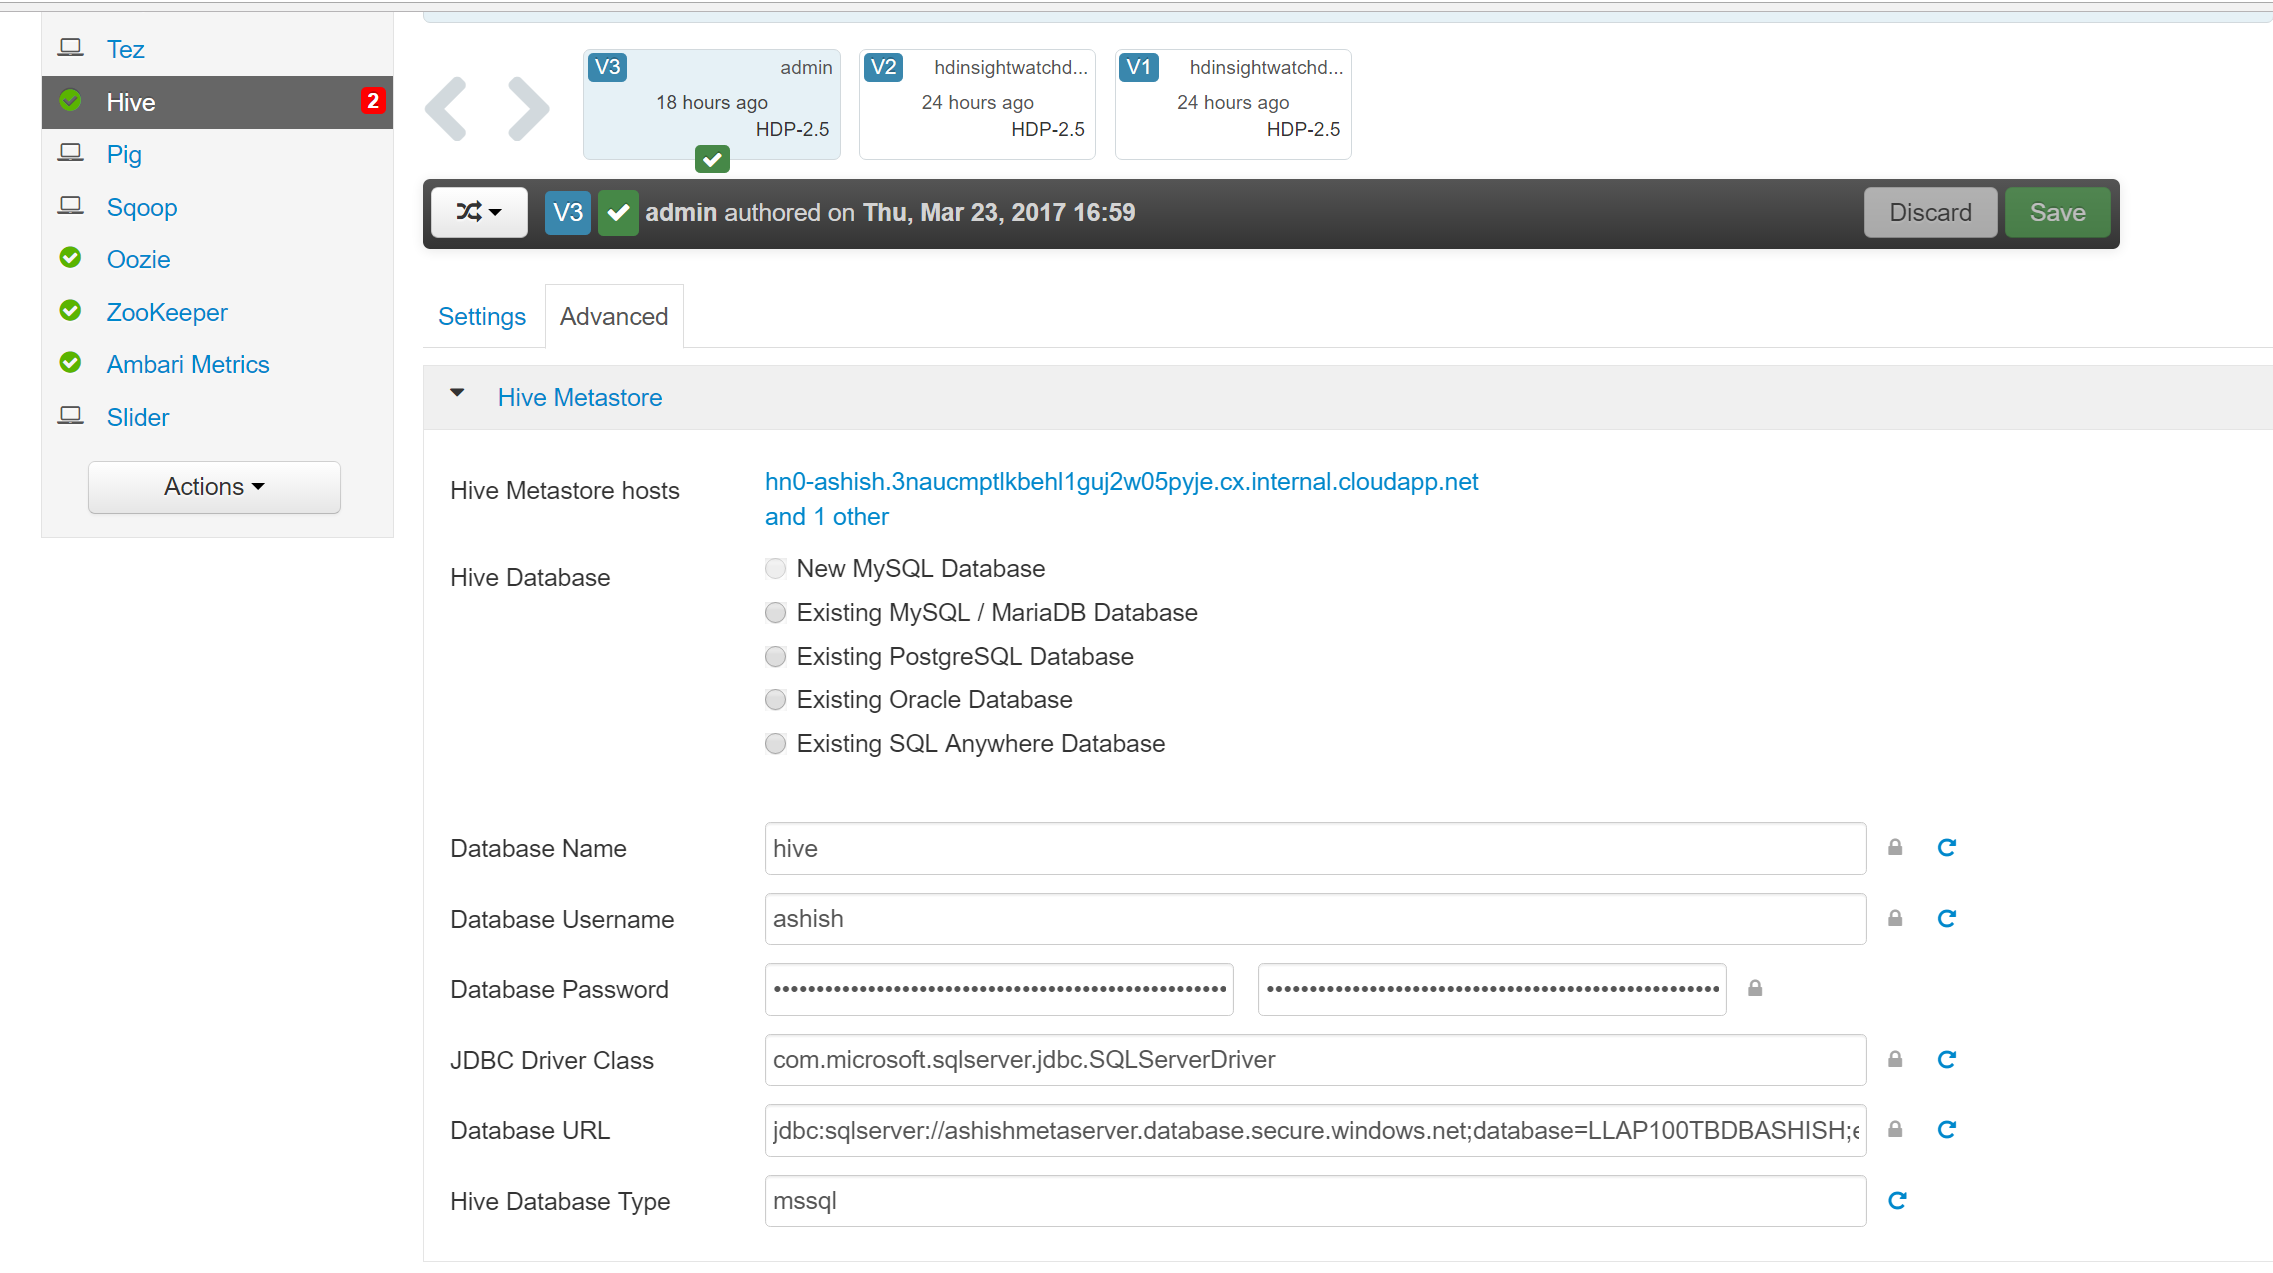Click the Sqoop client icon
This screenshot has width=2273, height=1273.
click(x=70, y=205)
